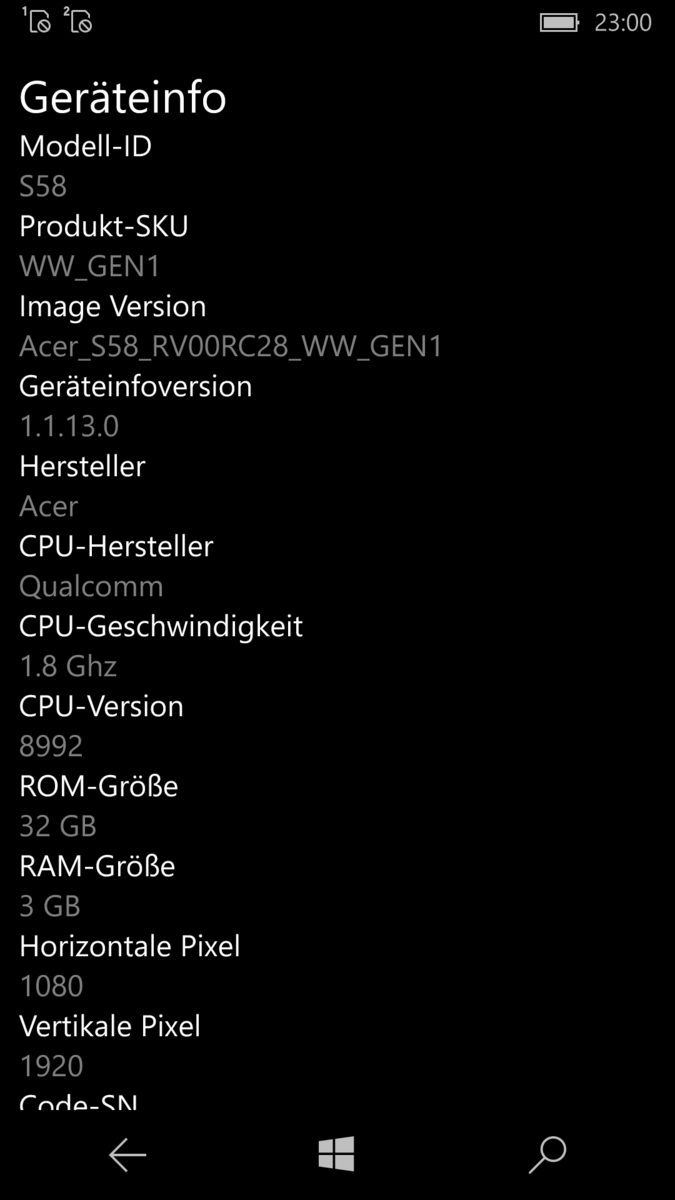Image resolution: width=675 pixels, height=1200 pixels.
Task: Tap the Horizontale Pixel value 1080
Action: (51, 986)
